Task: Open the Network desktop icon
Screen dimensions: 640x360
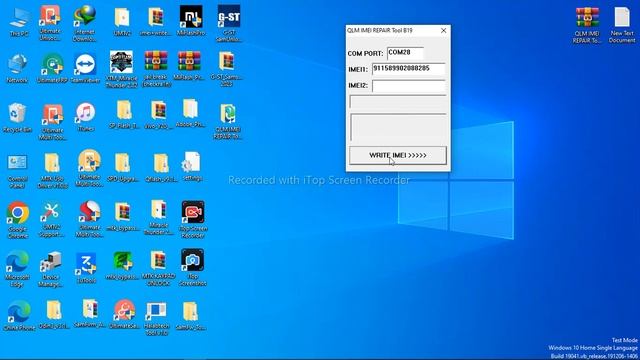Action: (x=18, y=69)
